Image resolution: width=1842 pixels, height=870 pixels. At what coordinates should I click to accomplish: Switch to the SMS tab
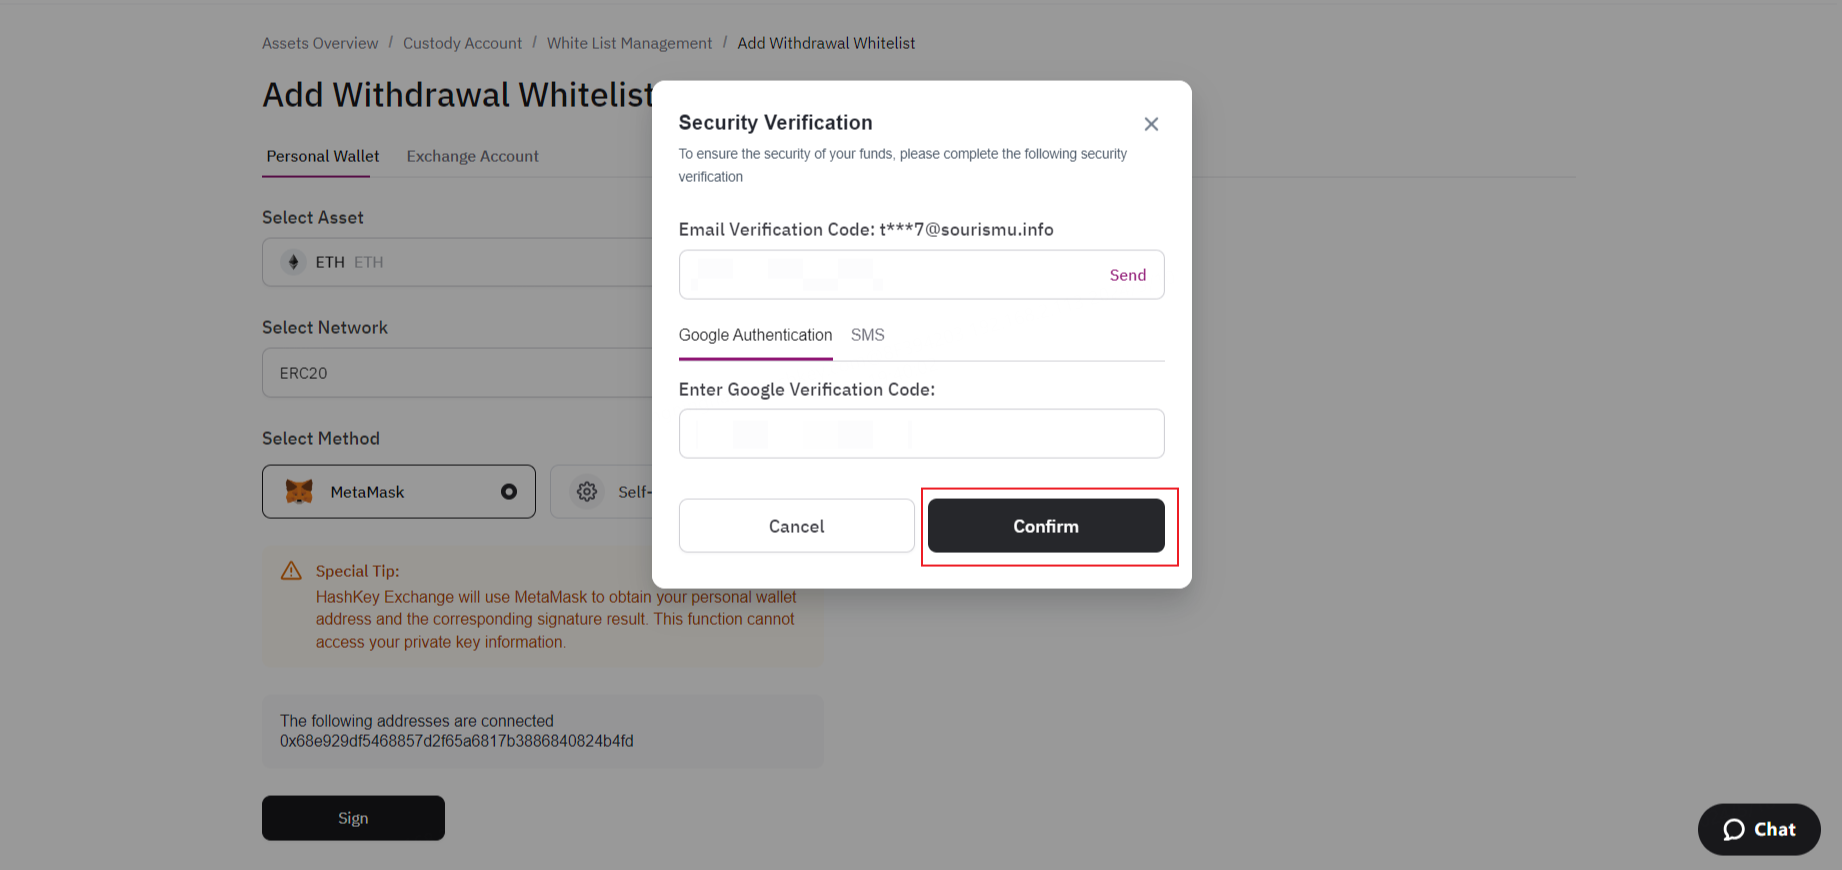[x=867, y=335]
